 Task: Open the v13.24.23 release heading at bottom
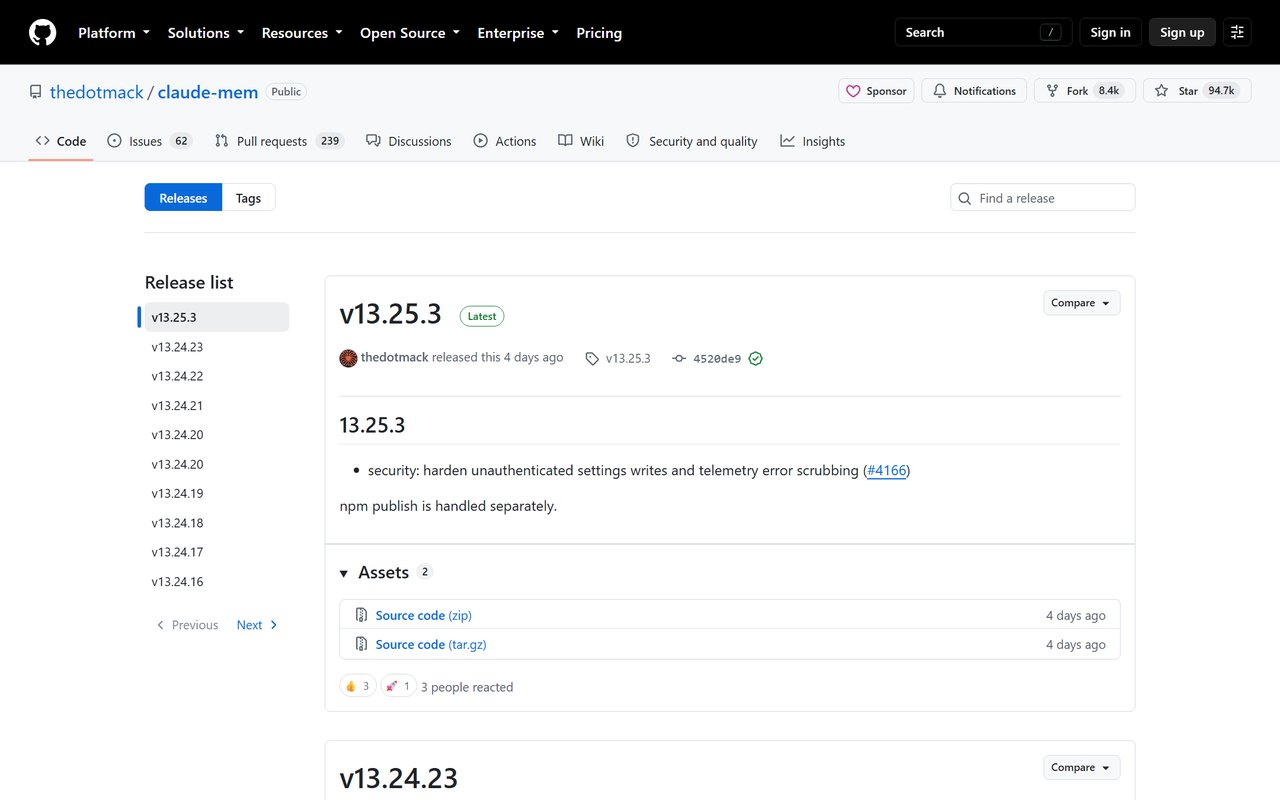click(399, 778)
